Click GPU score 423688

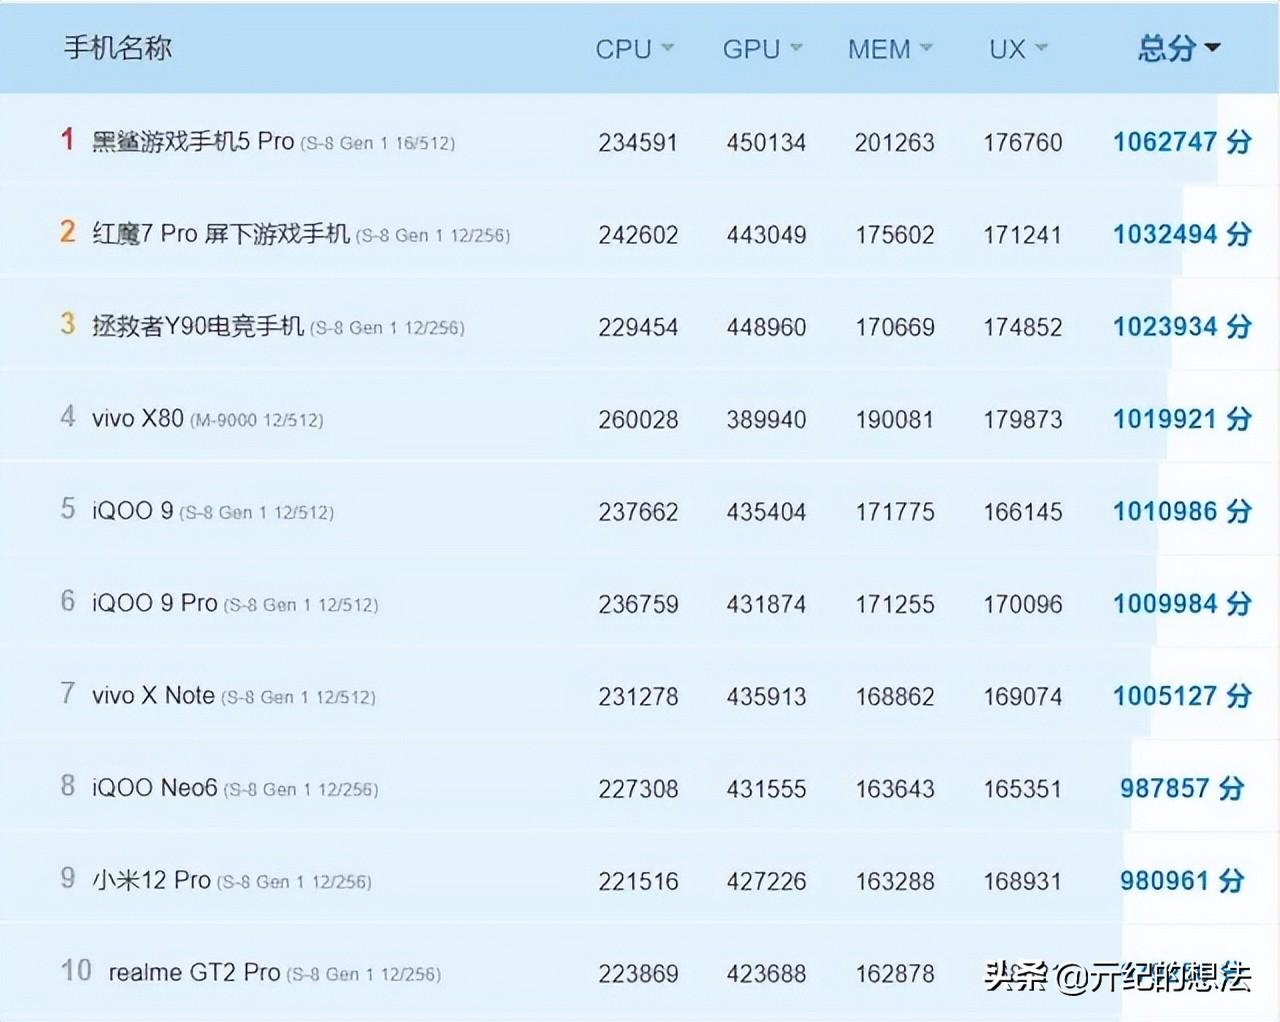pyautogui.click(x=766, y=973)
